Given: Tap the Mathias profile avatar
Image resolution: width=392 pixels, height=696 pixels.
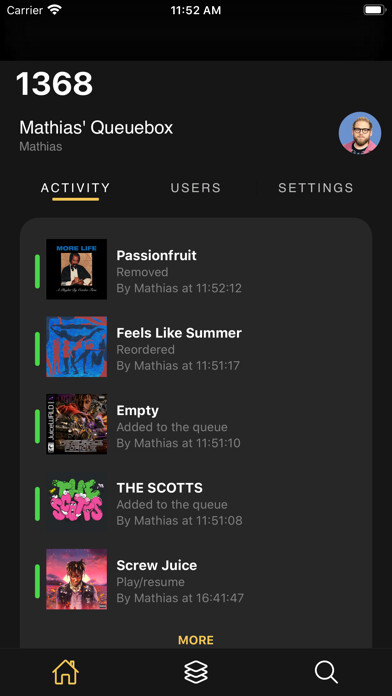Looking at the screenshot, I should coord(360,133).
